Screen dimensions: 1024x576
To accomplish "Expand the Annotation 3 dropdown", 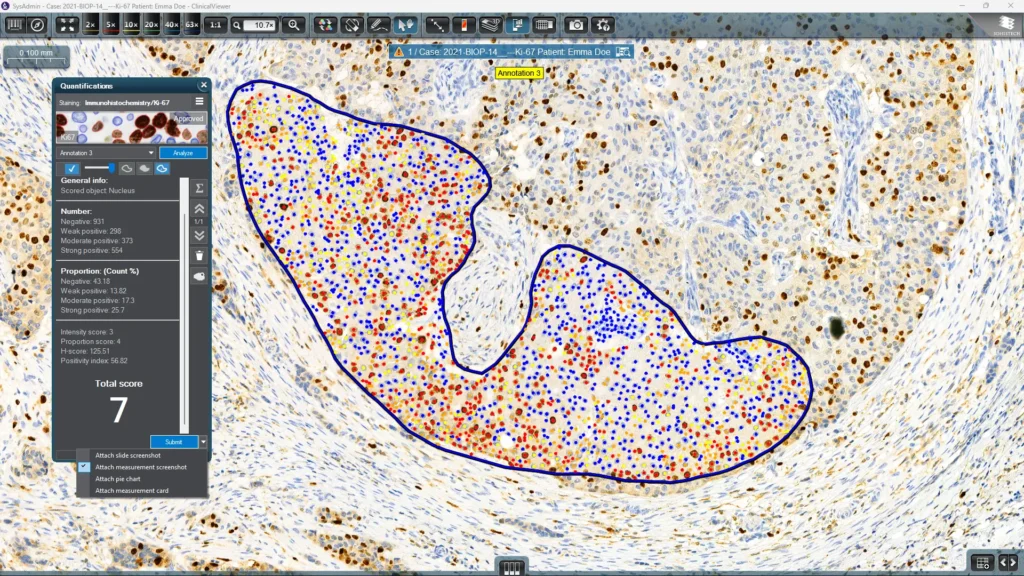I will (106, 153).
